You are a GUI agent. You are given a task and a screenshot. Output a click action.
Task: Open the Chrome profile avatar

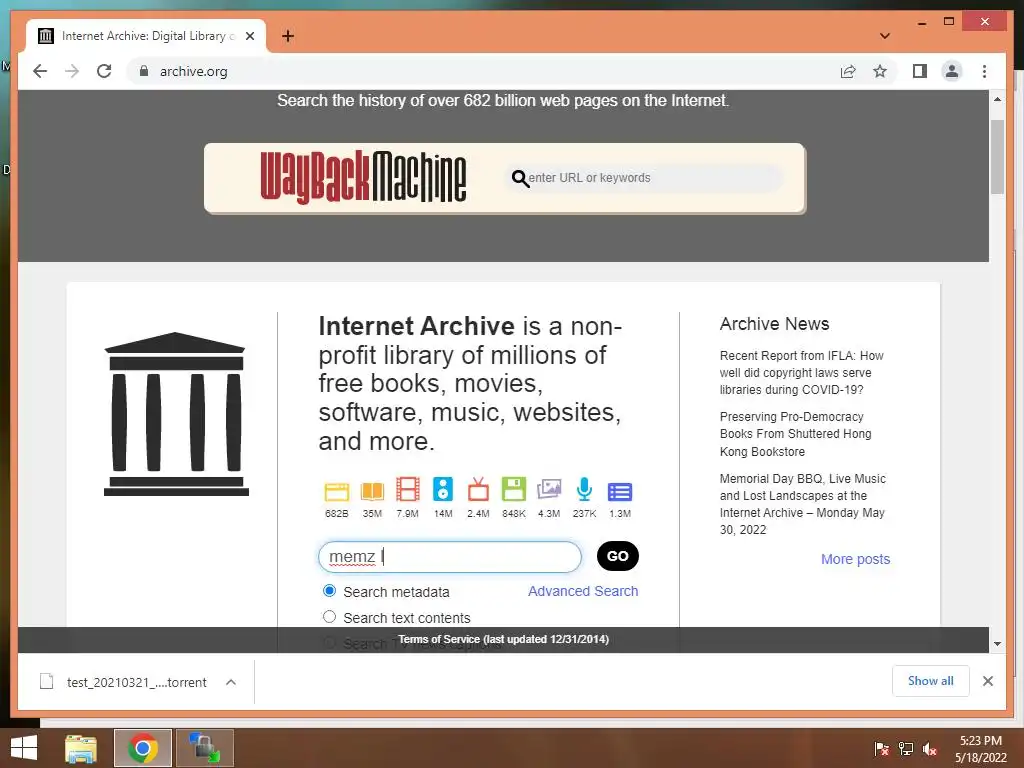pos(952,71)
